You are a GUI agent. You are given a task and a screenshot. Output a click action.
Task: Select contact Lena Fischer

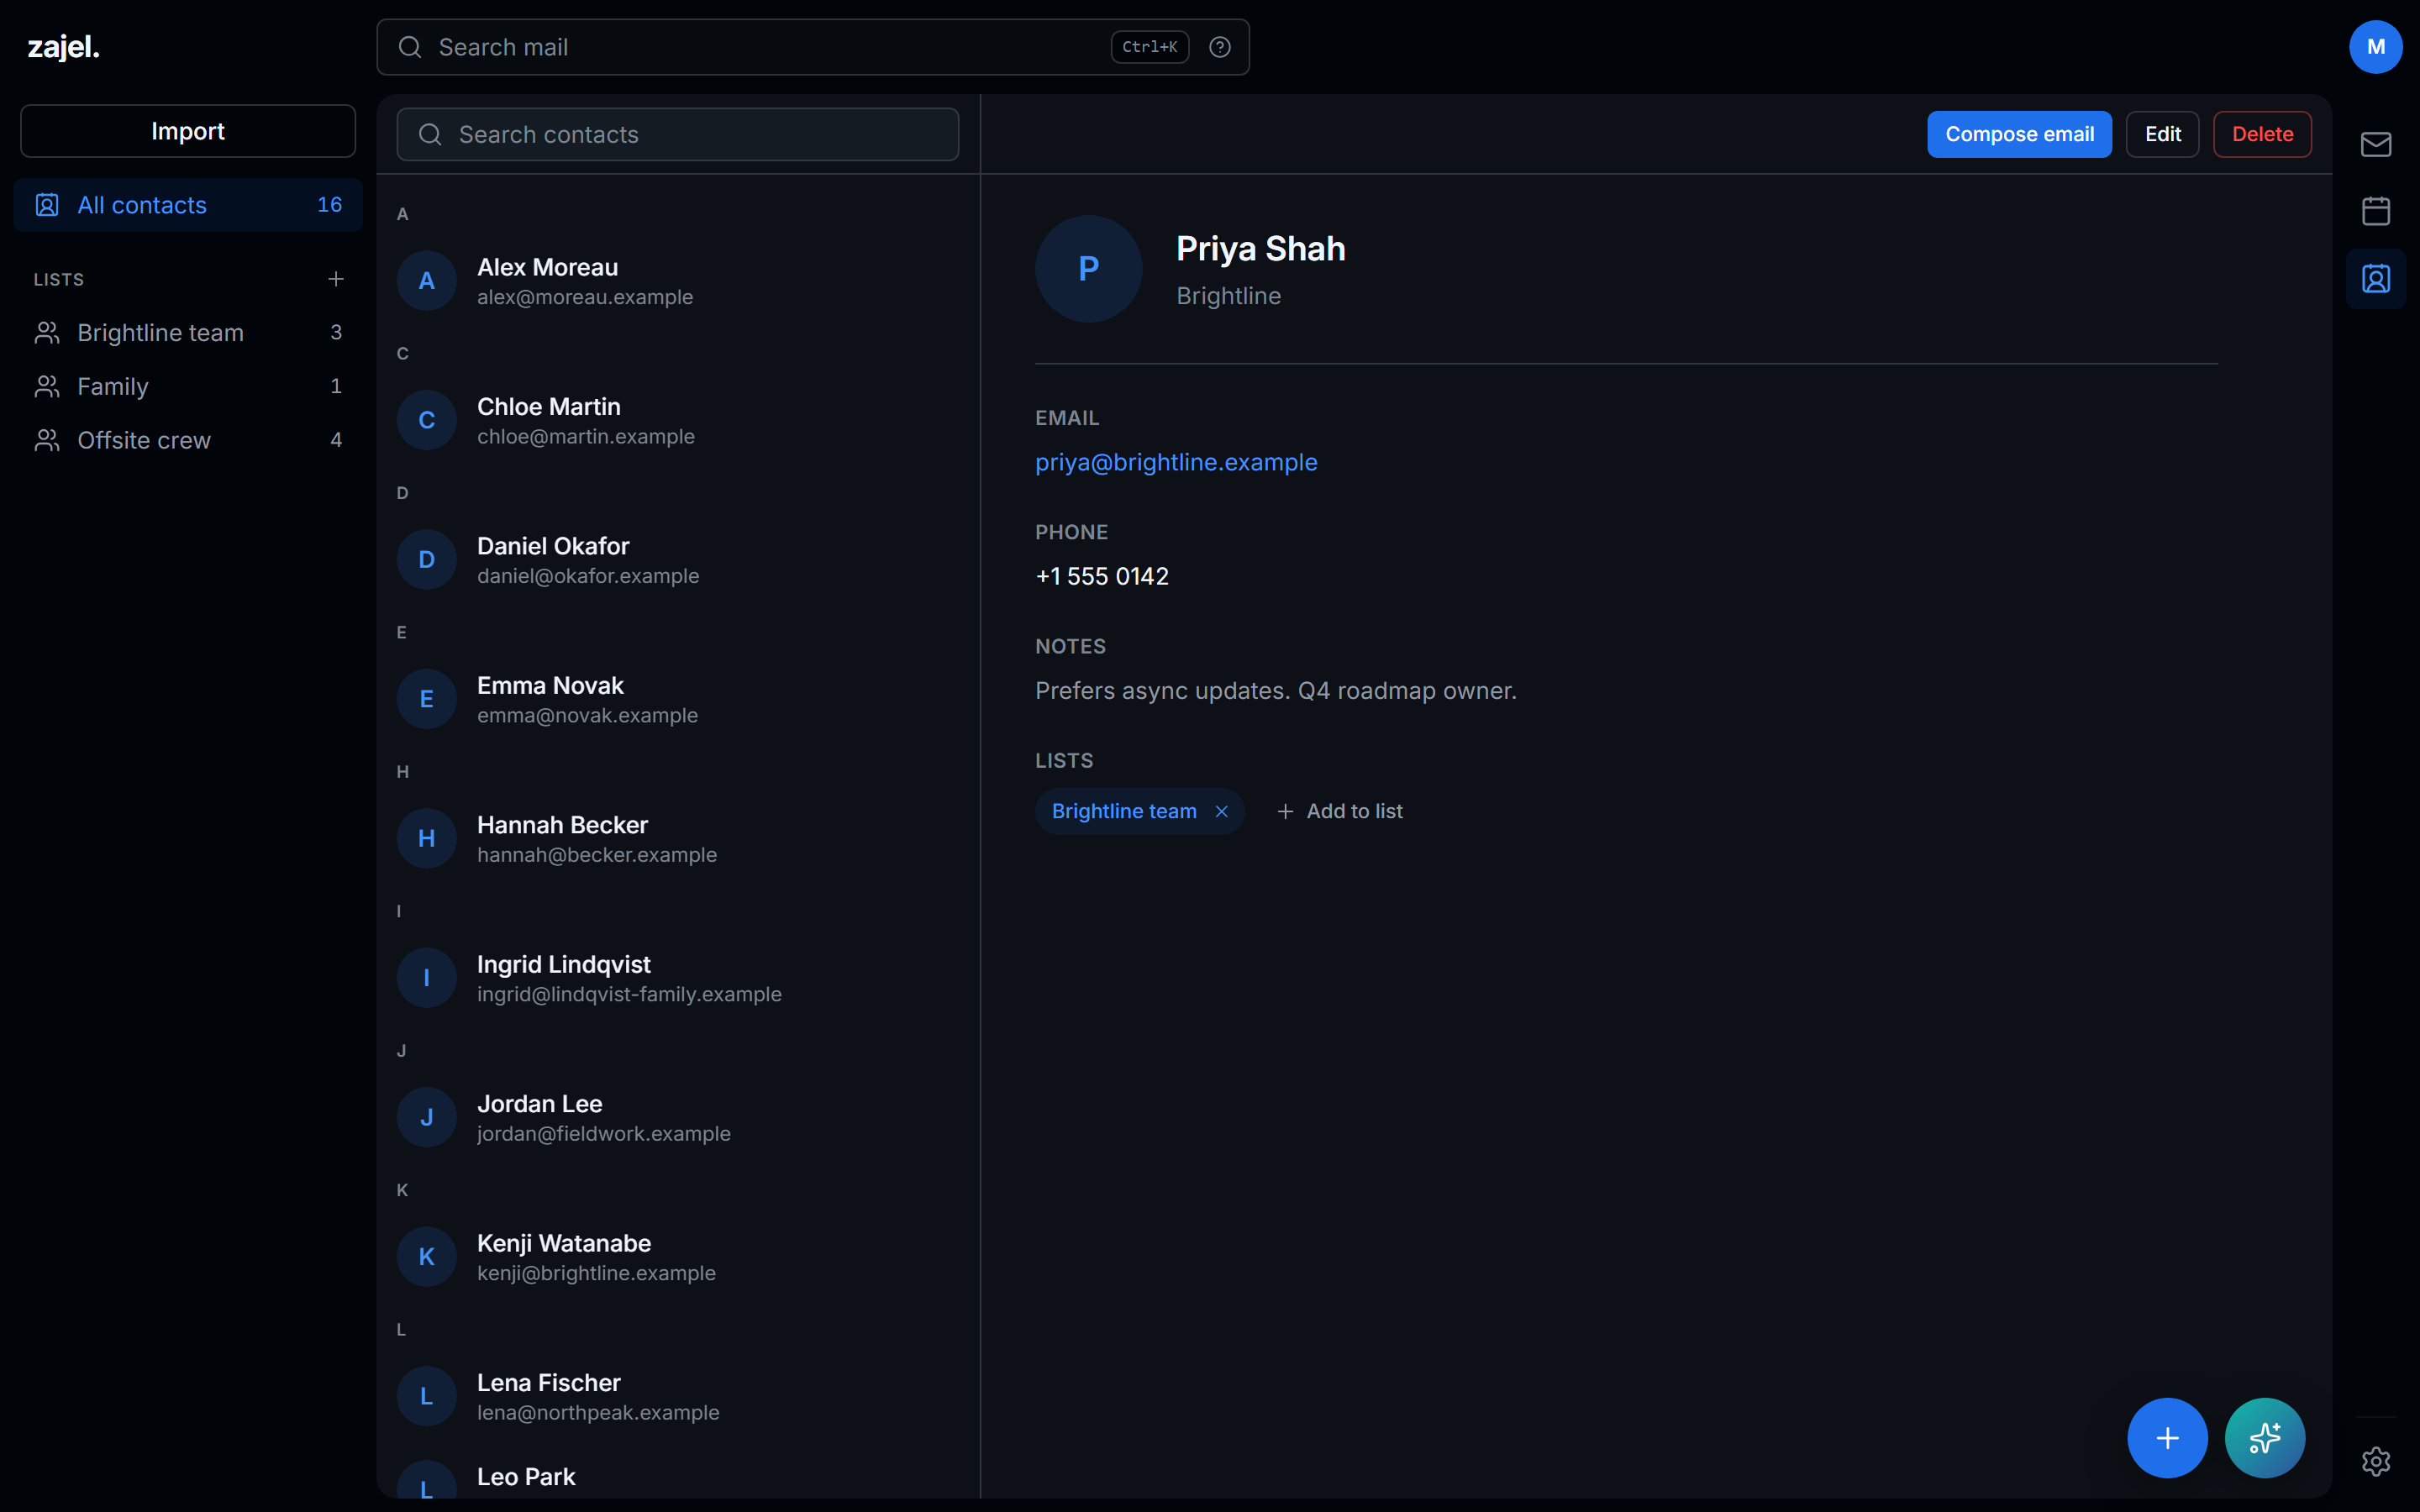[677, 1396]
